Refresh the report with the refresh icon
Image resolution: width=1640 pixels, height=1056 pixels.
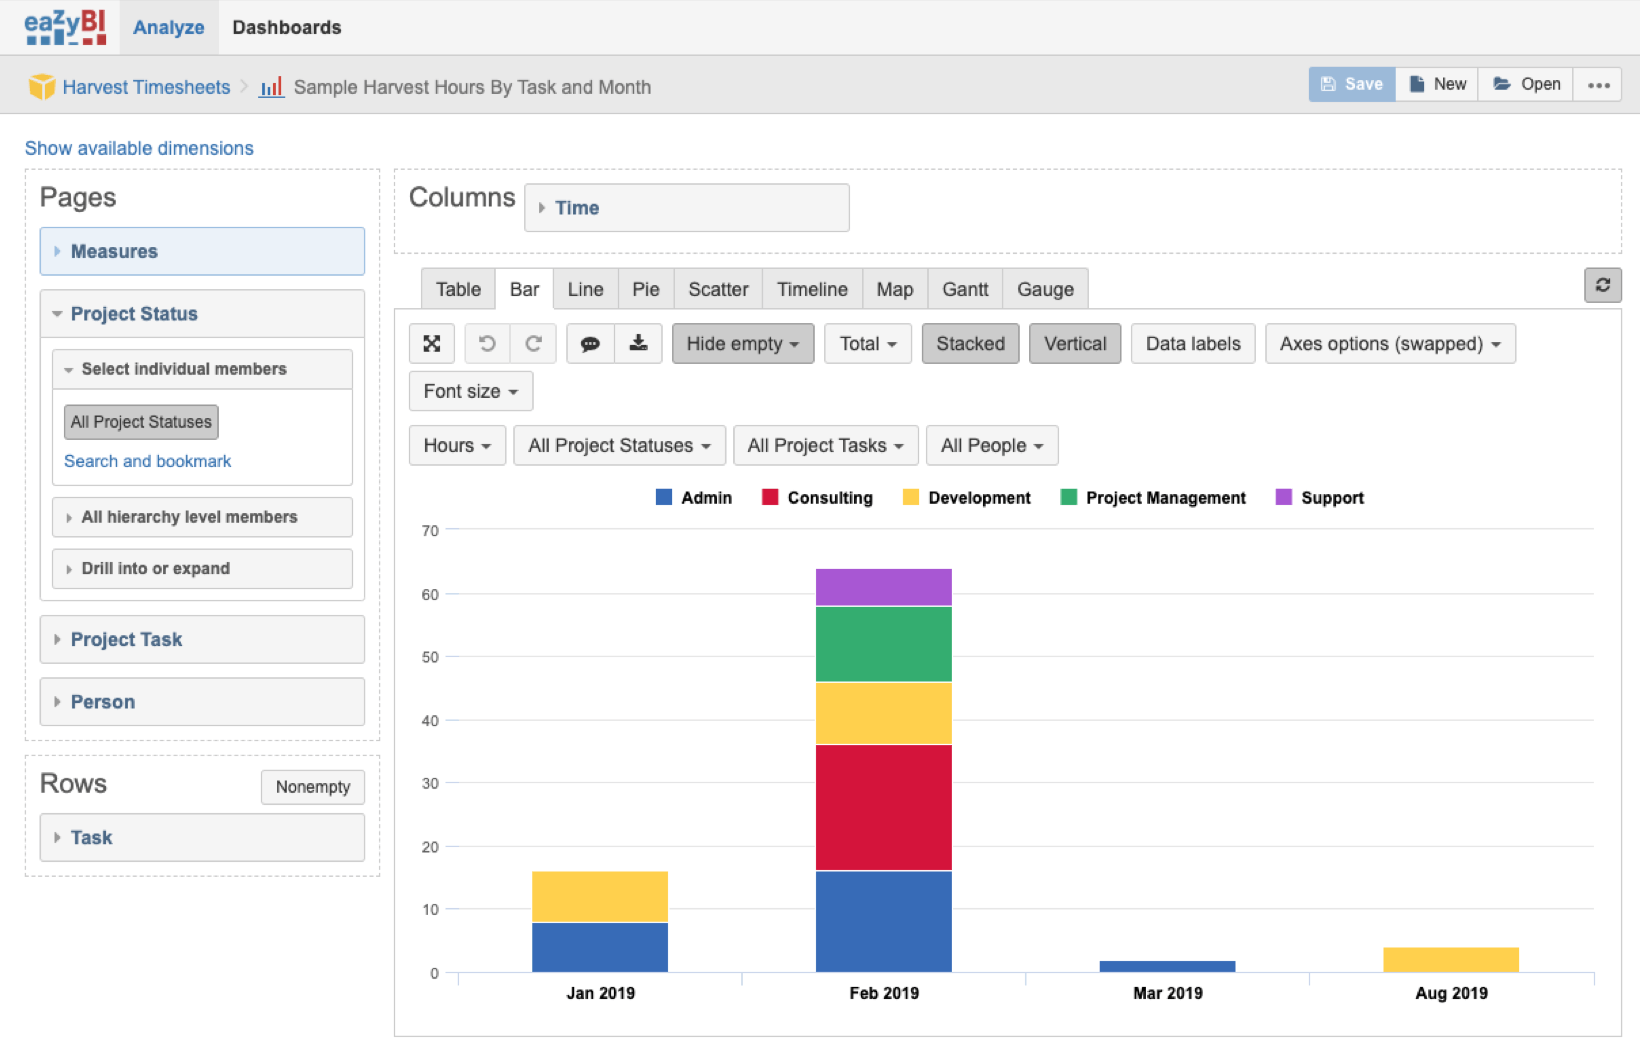click(x=1603, y=285)
